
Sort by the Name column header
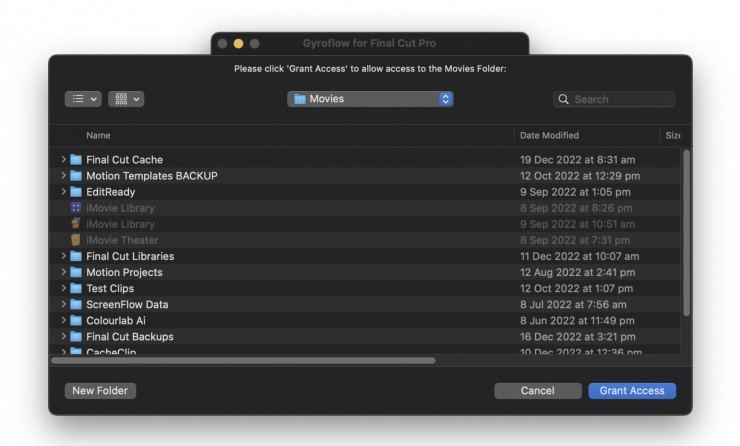pos(98,135)
